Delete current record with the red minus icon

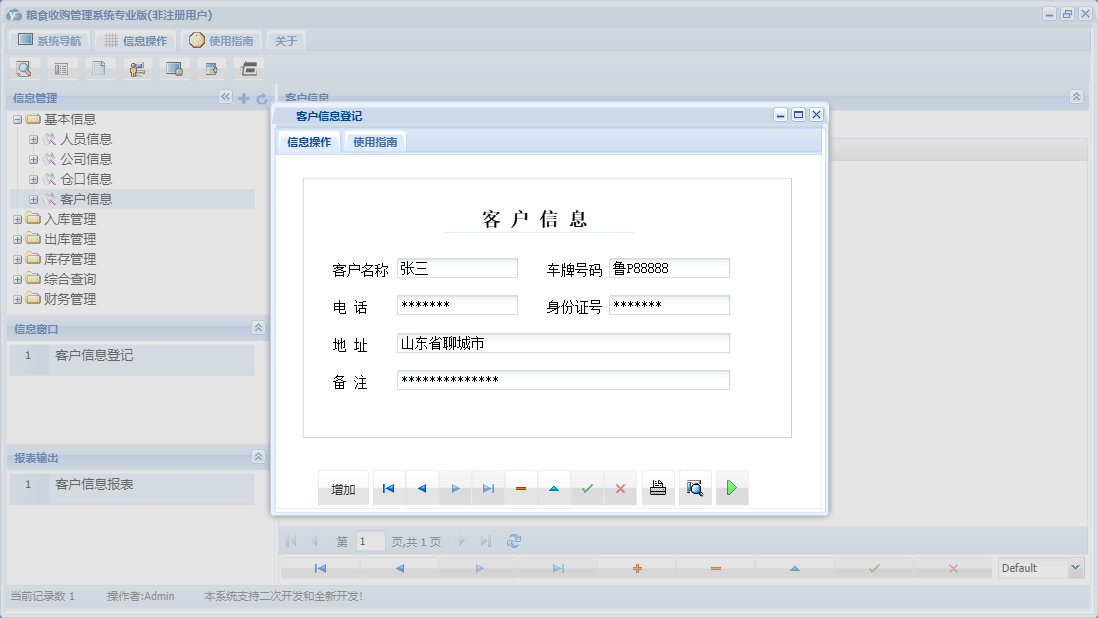point(521,487)
